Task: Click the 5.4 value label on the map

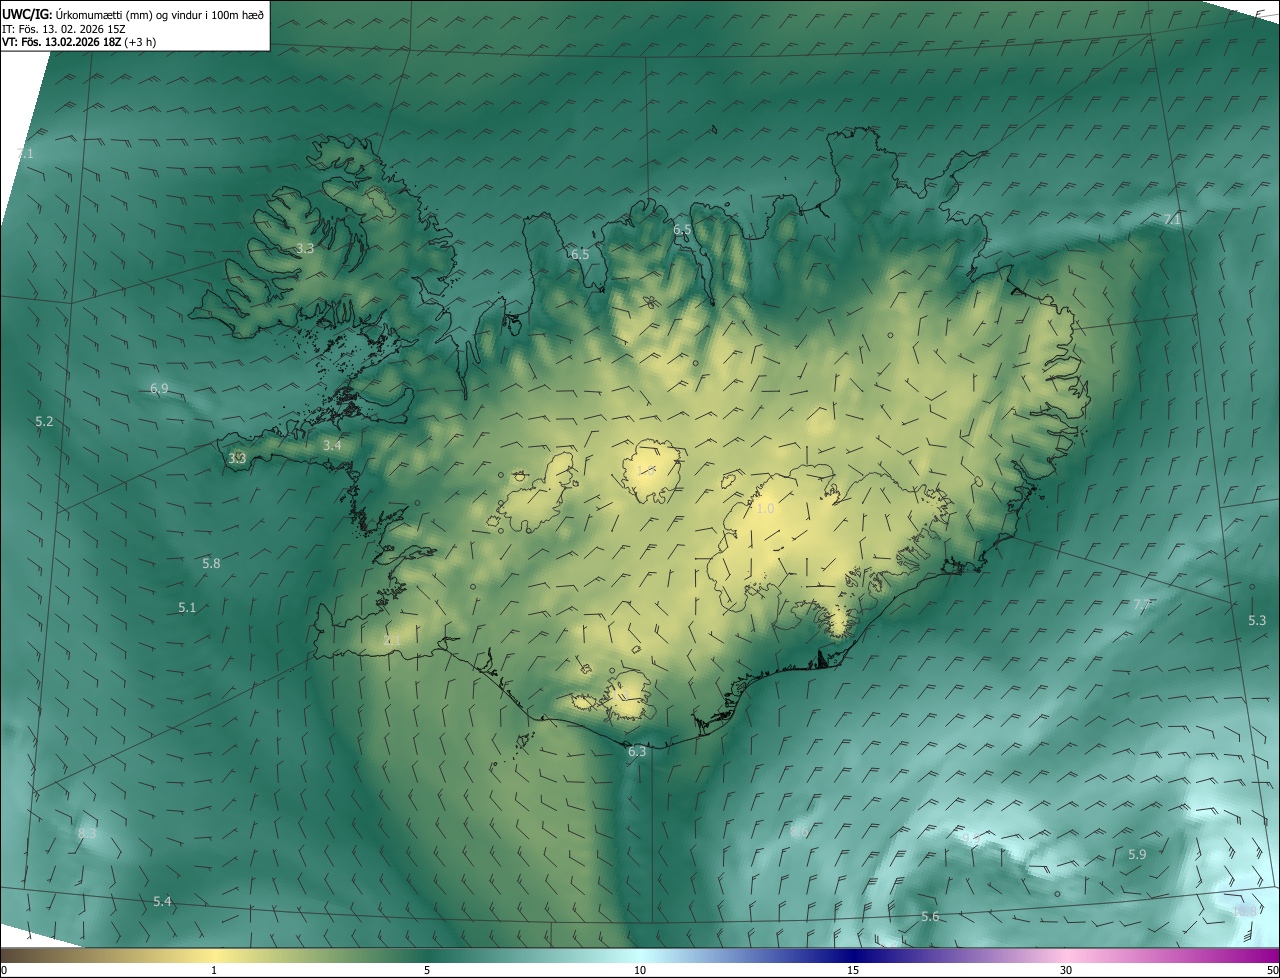Action: click(x=162, y=902)
